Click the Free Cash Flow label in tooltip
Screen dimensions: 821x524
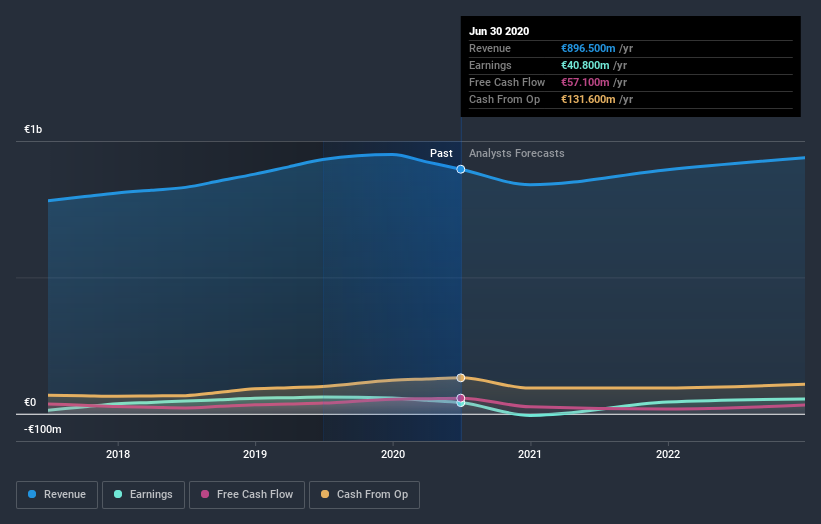(x=507, y=82)
